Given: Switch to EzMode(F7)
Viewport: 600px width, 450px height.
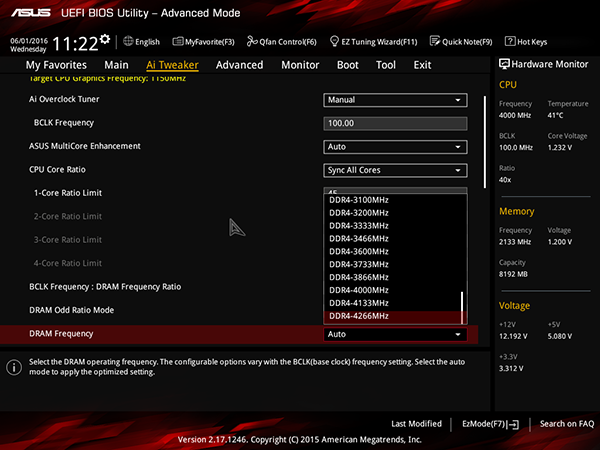Looking at the screenshot, I should tap(491, 424).
